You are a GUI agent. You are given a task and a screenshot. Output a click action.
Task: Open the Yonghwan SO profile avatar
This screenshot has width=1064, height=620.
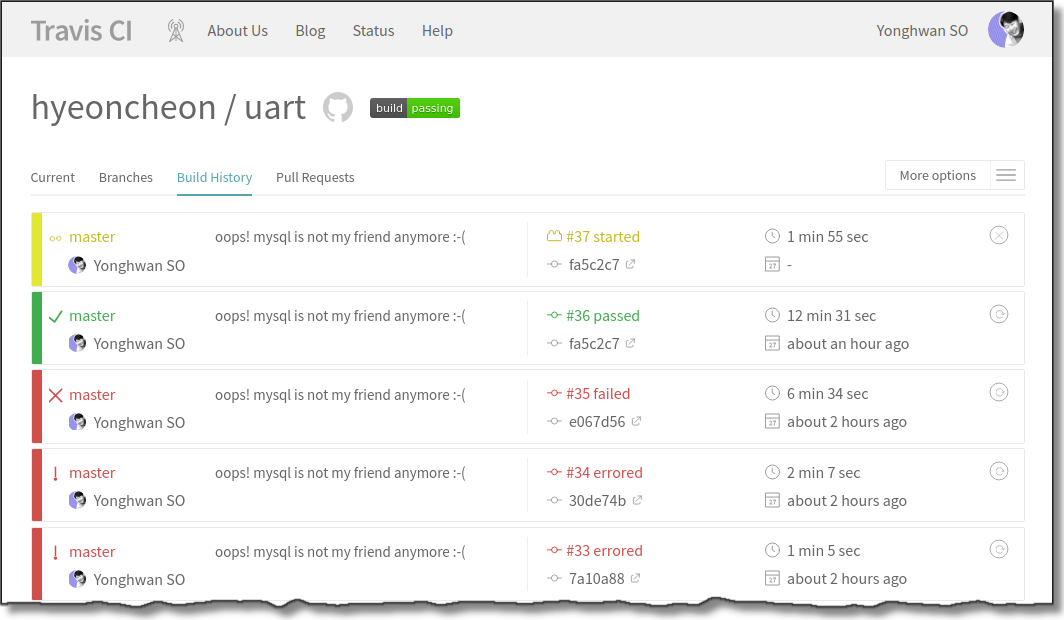pyautogui.click(x=1005, y=30)
